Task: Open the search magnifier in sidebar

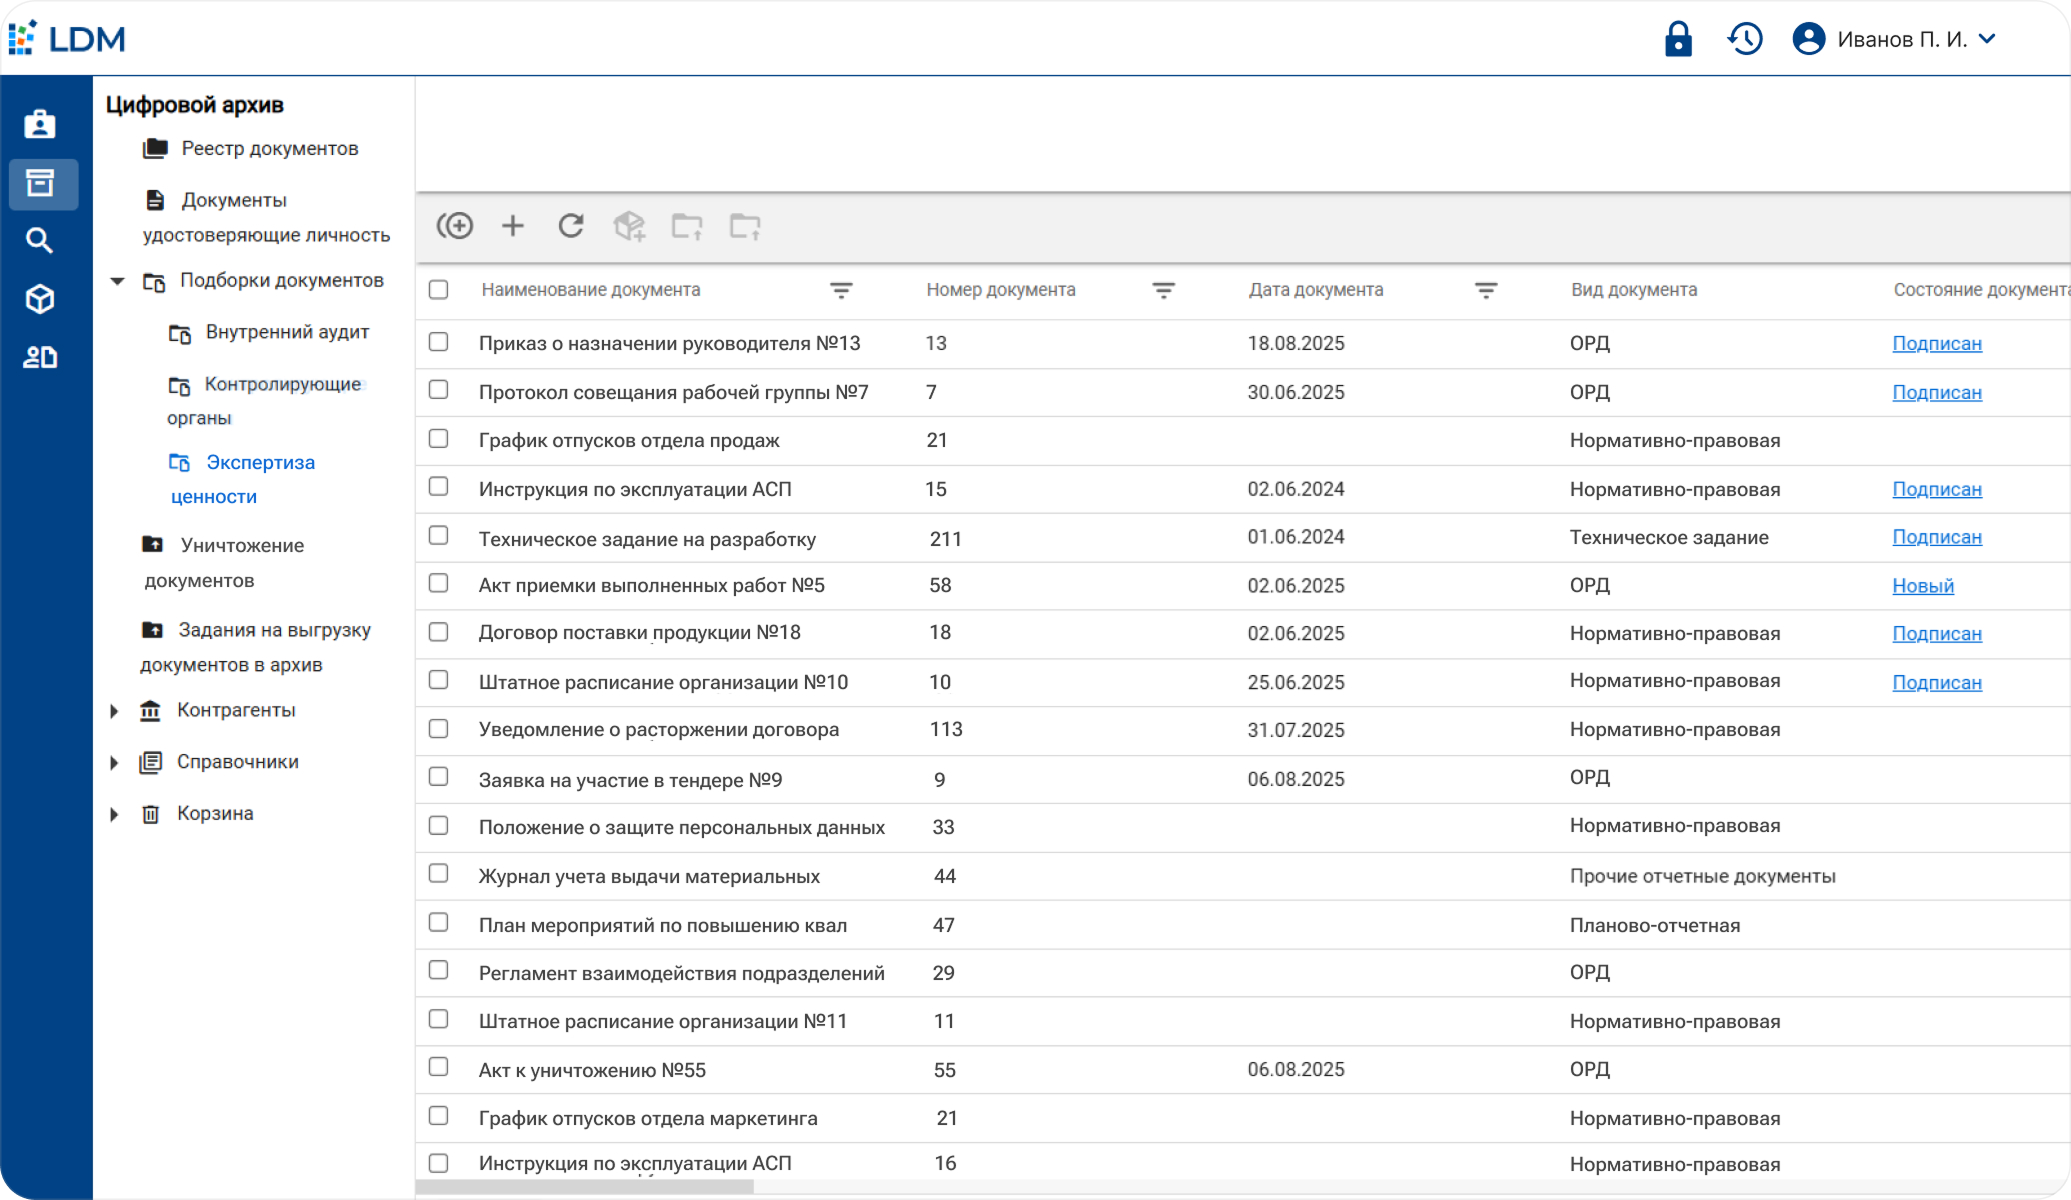Action: click(x=40, y=240)
